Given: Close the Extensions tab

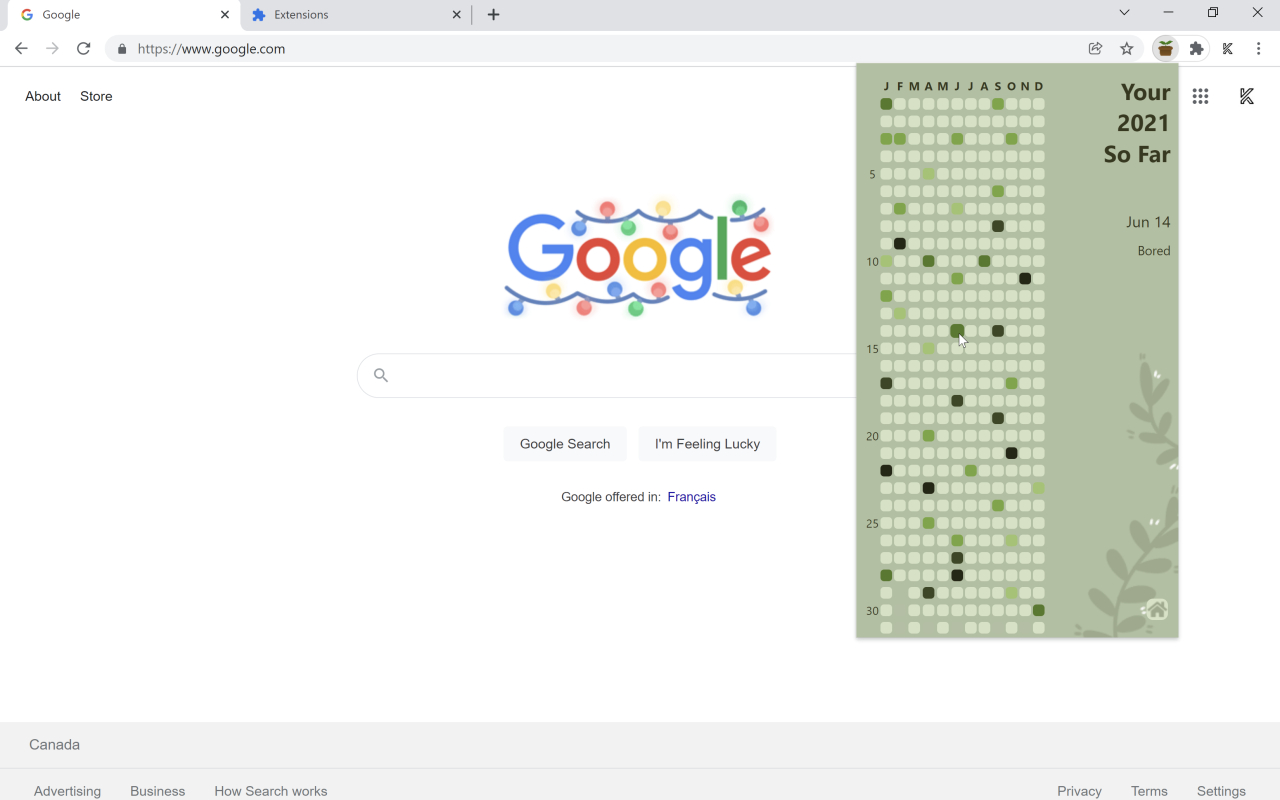Looking at the screenshot, I should [x=456, y=15].
